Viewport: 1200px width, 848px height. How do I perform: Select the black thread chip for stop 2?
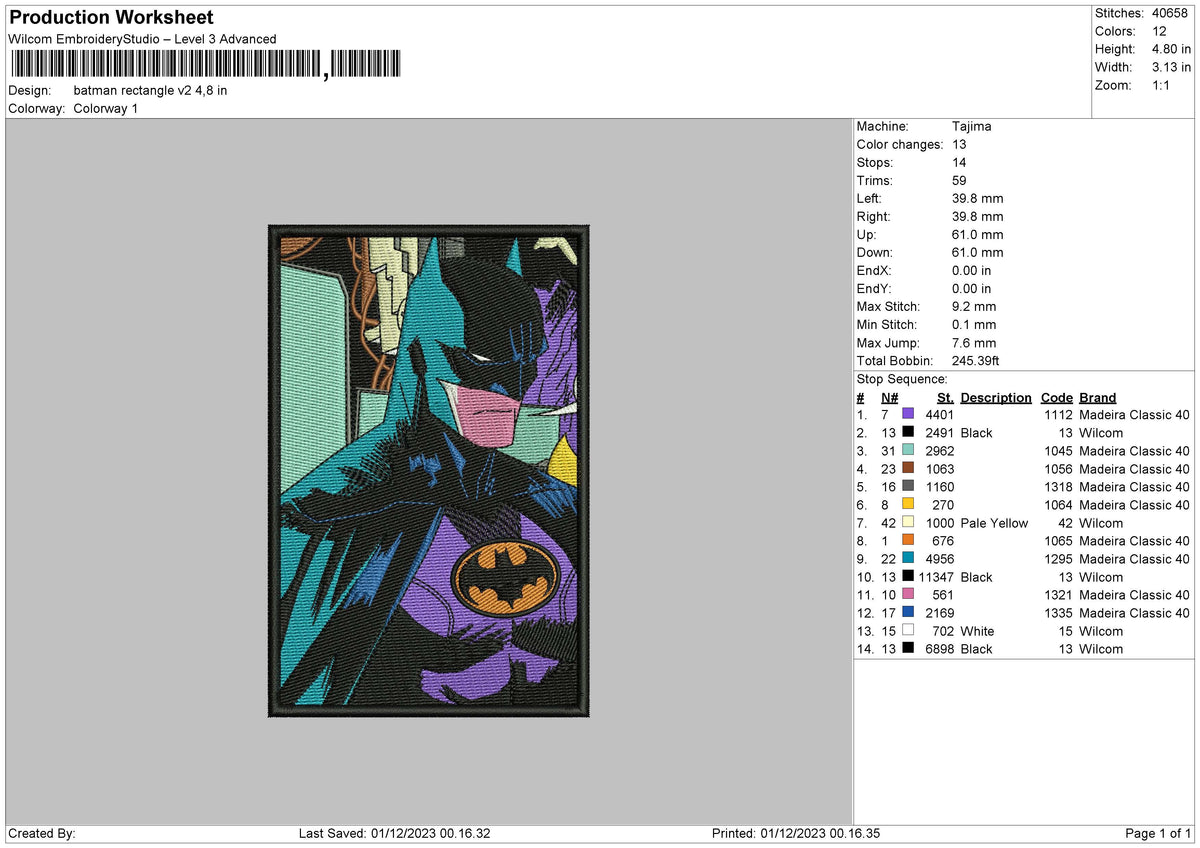point(908,432)
